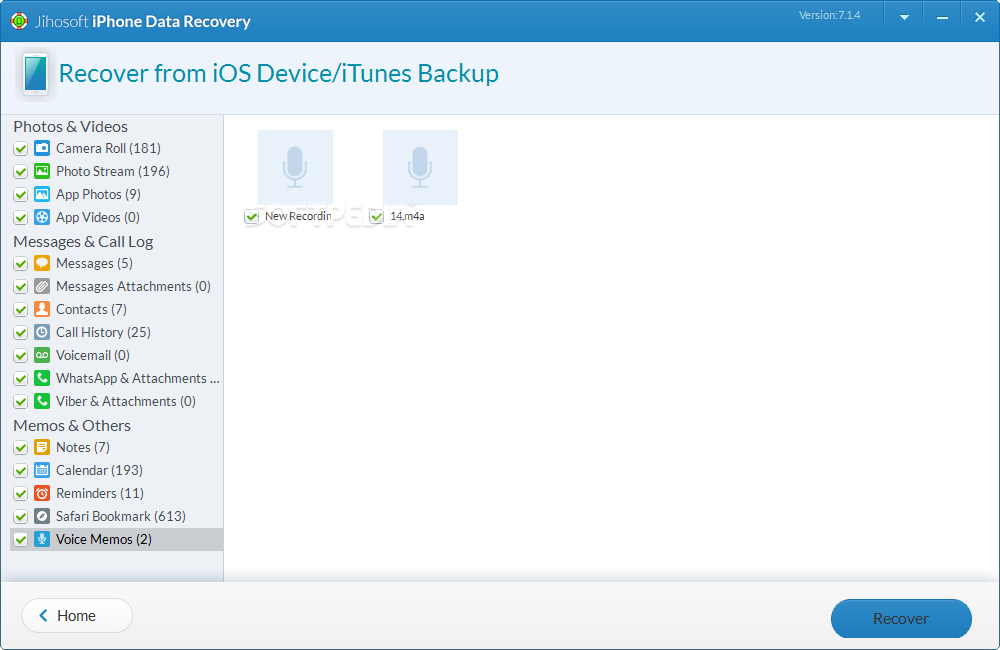Toggle the App Photos checkbox
This screenshot has width=1000, height=650.
click(20, 195)
